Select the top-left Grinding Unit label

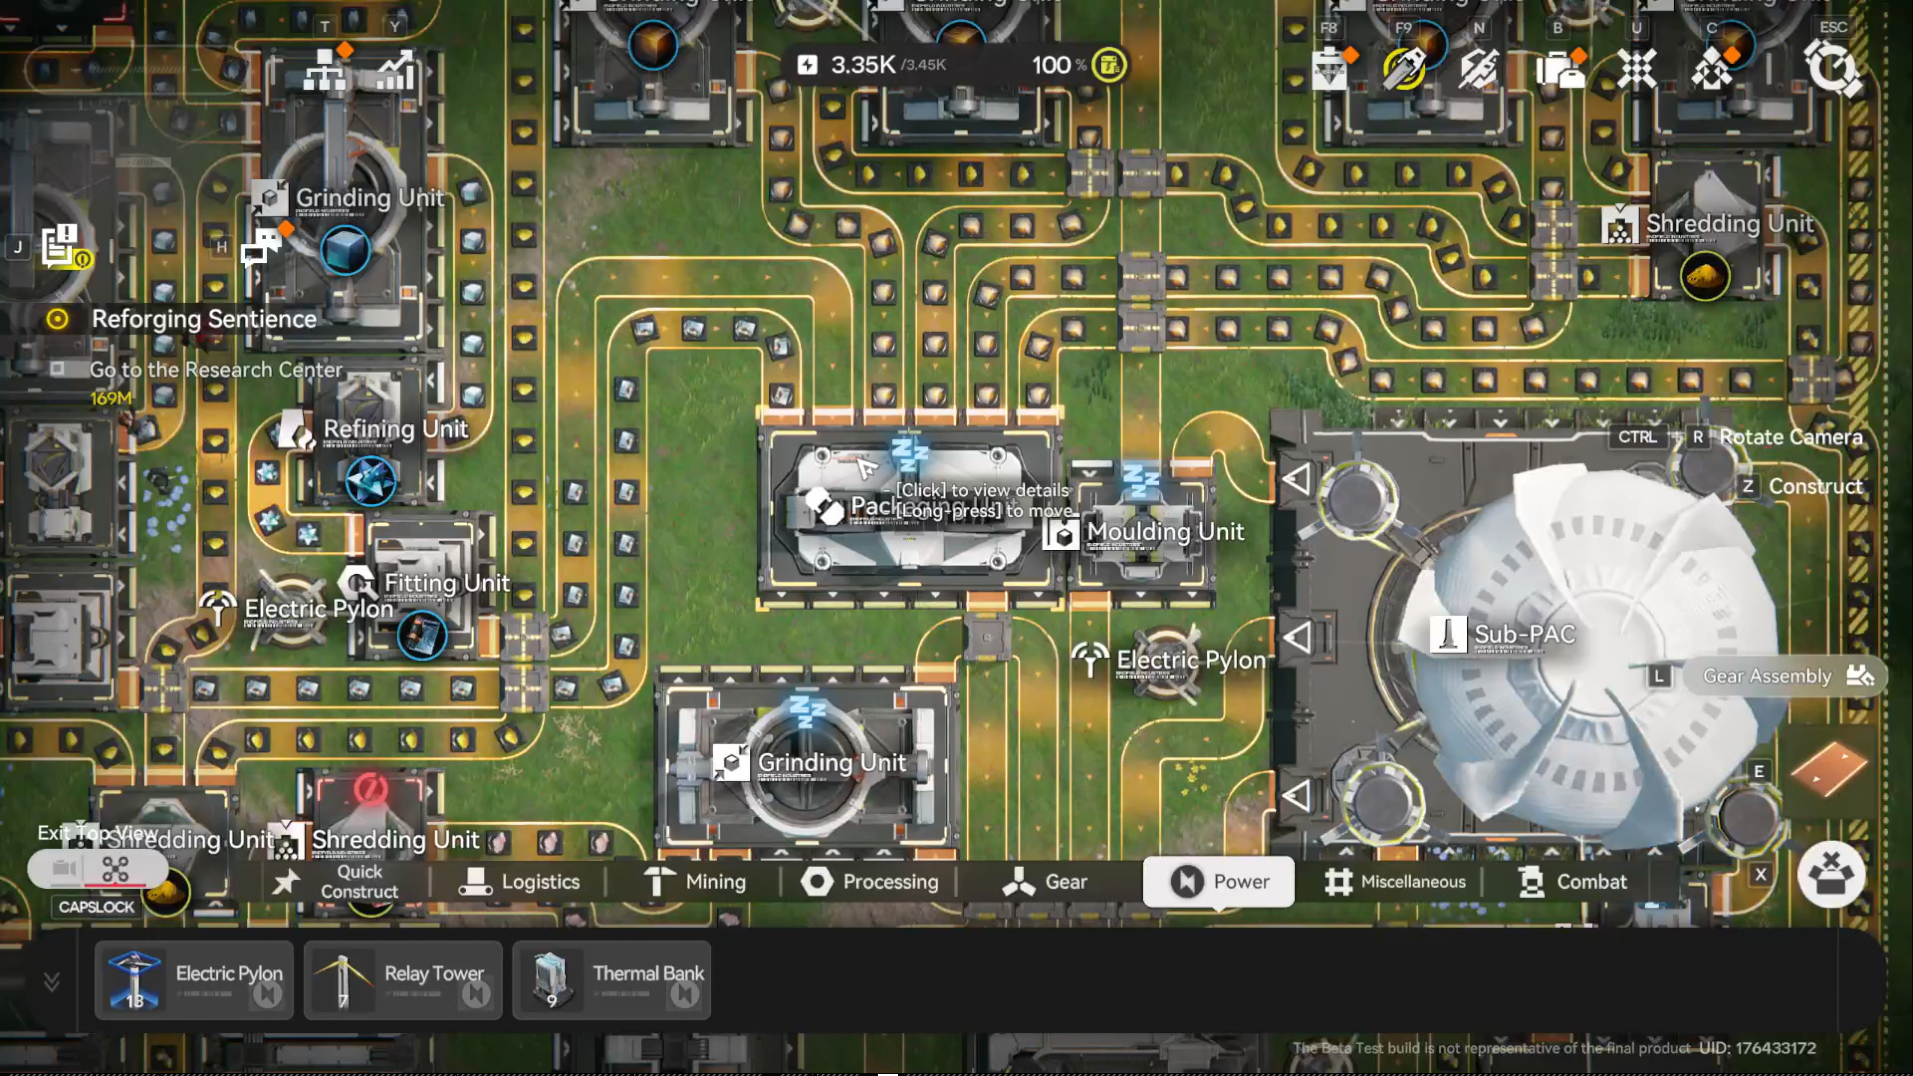click(370, 198)
